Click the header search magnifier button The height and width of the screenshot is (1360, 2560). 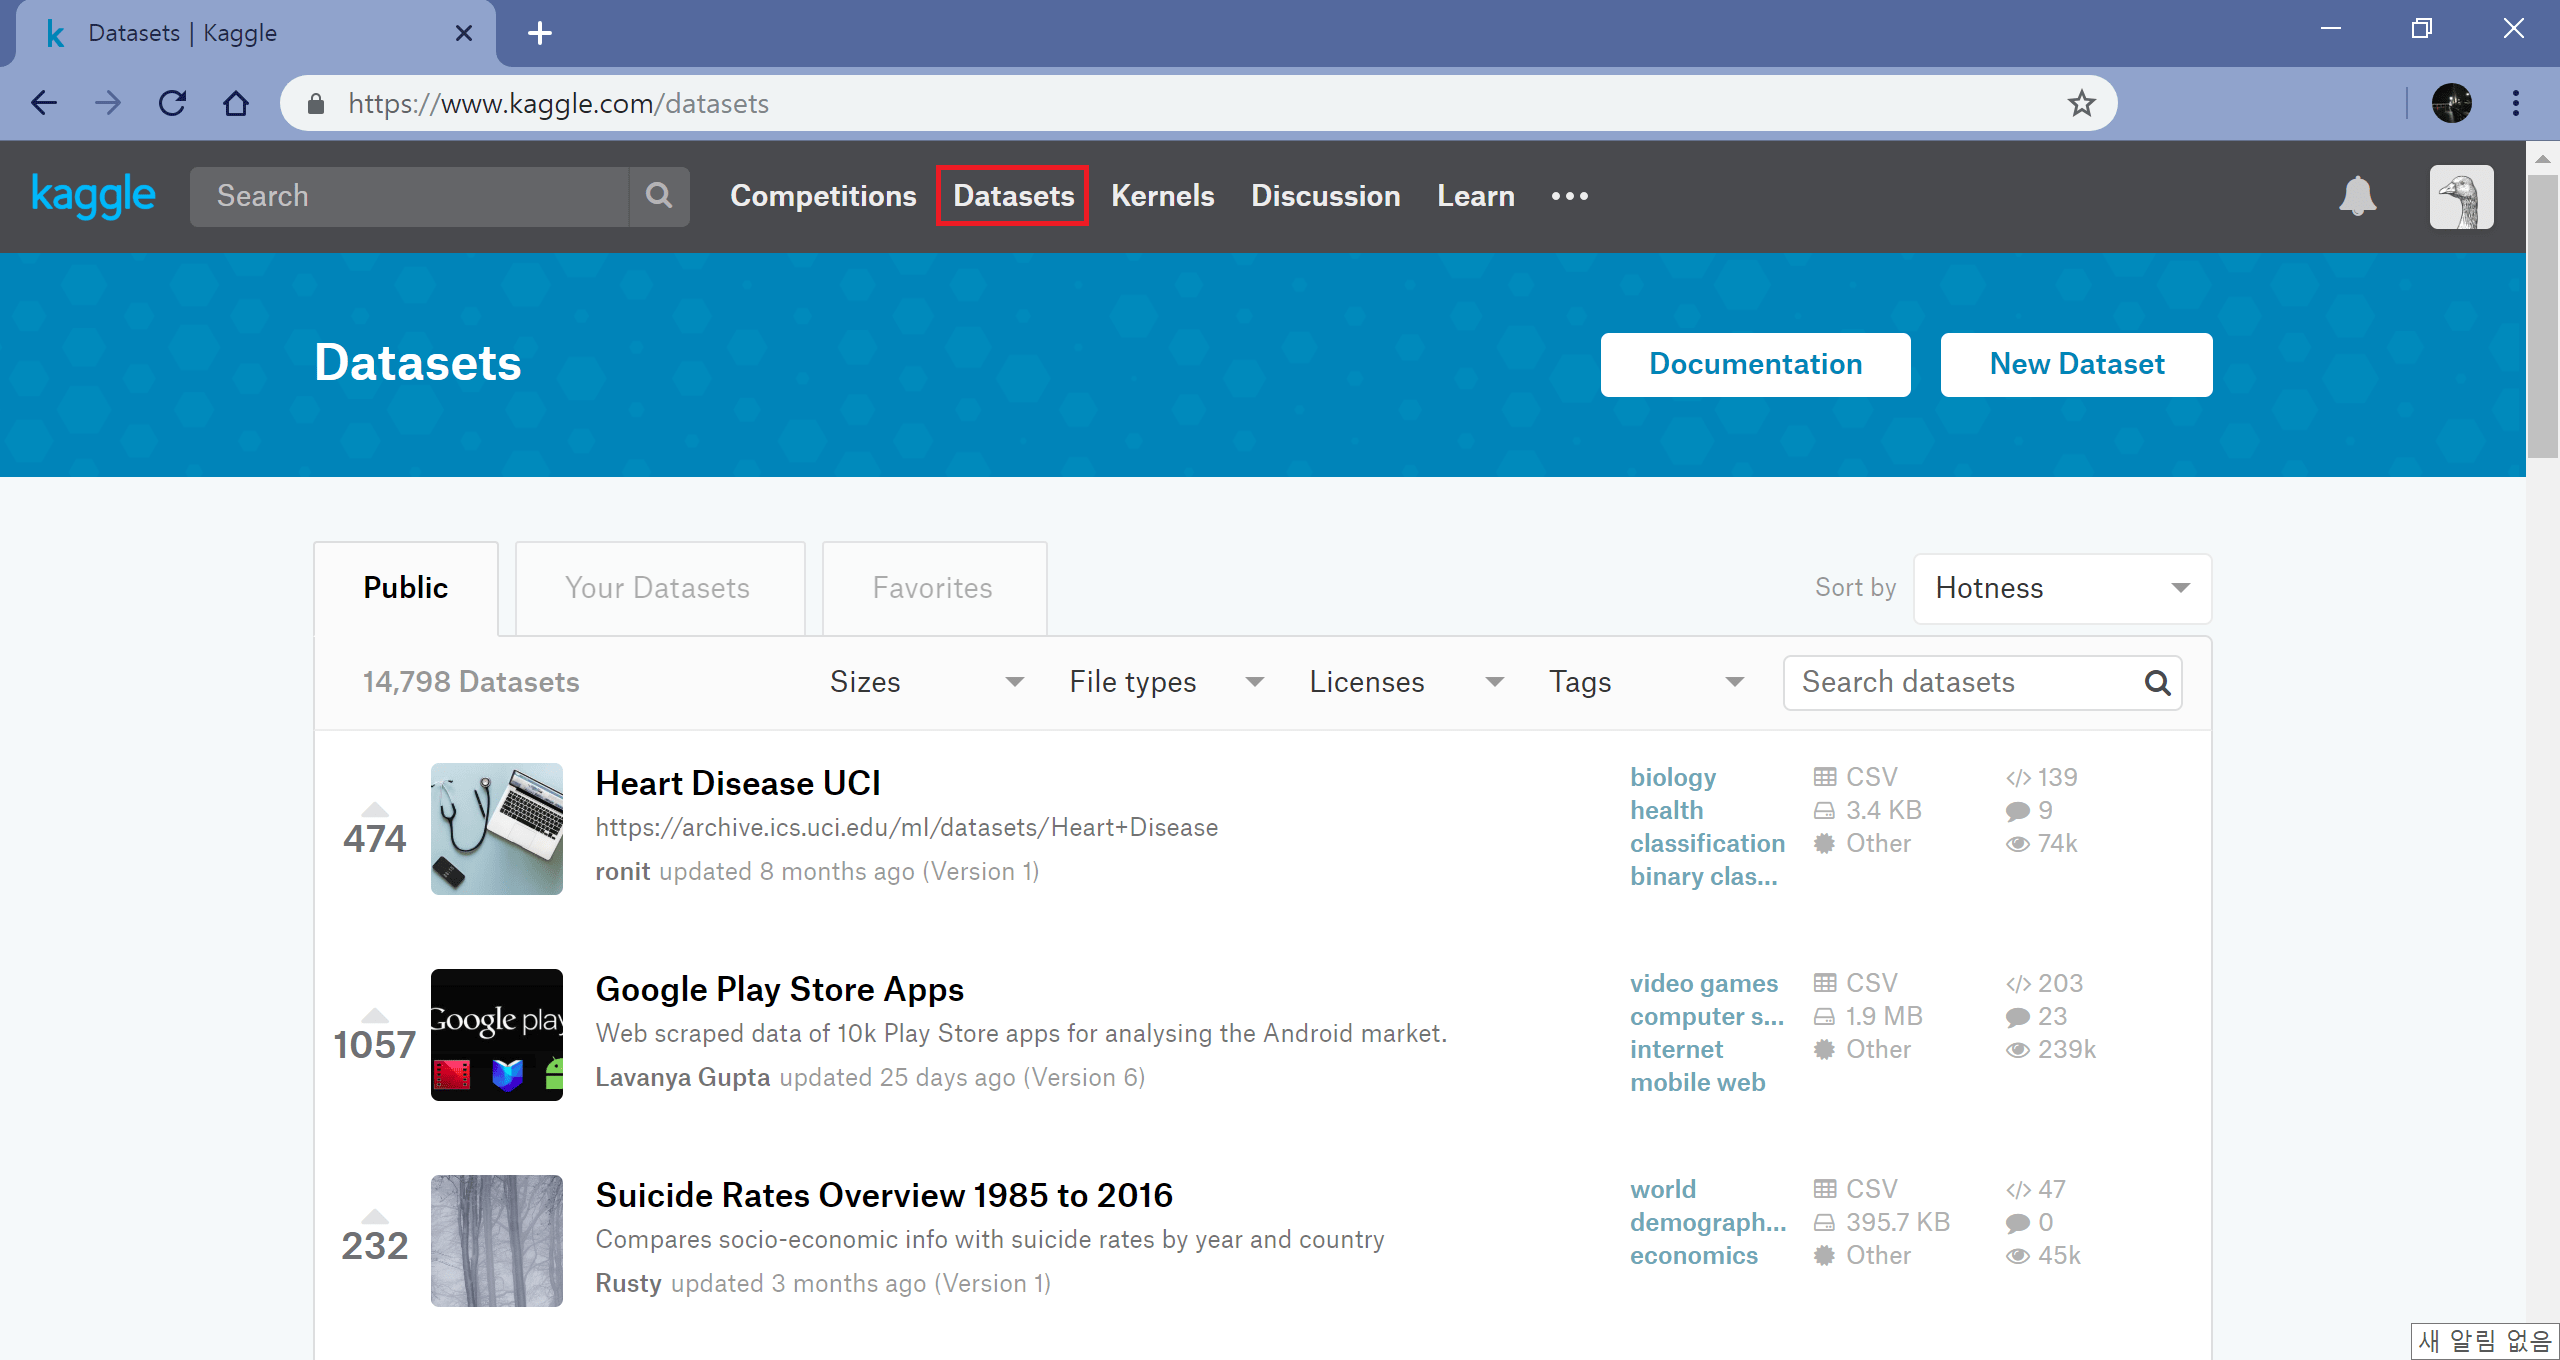(659, 196)
